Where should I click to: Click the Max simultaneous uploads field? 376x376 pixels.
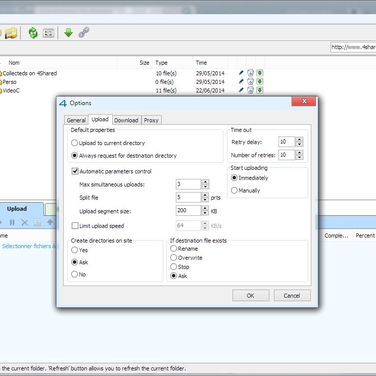[188, 184]
